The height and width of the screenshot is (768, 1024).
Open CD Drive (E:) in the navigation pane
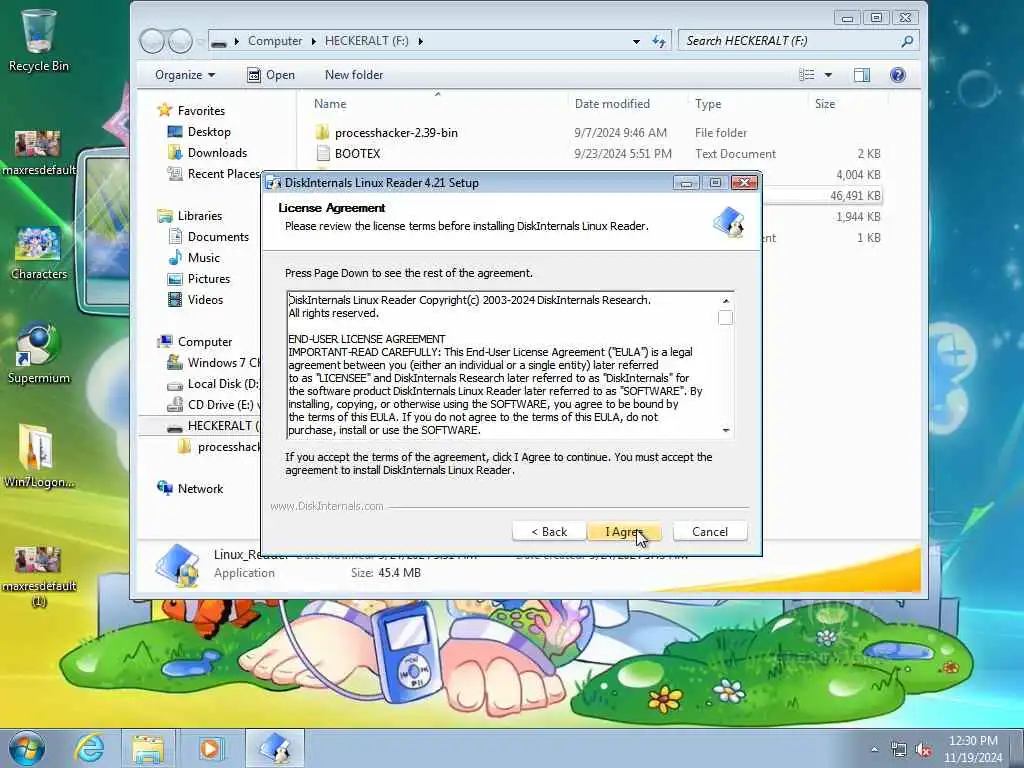214,405
